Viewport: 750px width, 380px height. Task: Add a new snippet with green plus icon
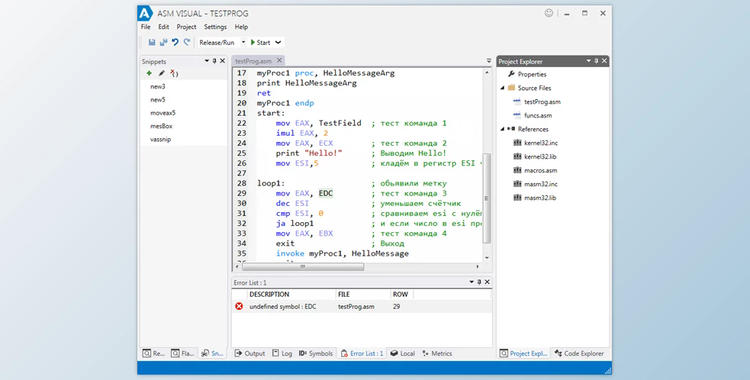click(149, 73)
